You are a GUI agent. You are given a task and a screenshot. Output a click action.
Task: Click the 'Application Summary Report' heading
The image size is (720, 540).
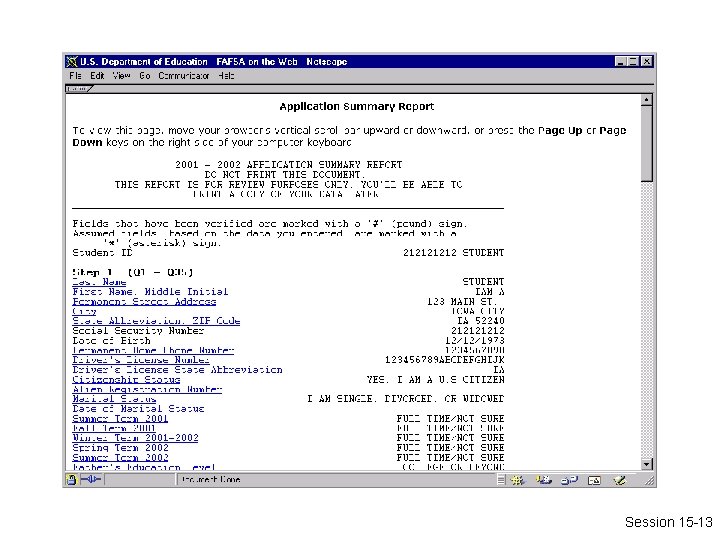[357, 107]
